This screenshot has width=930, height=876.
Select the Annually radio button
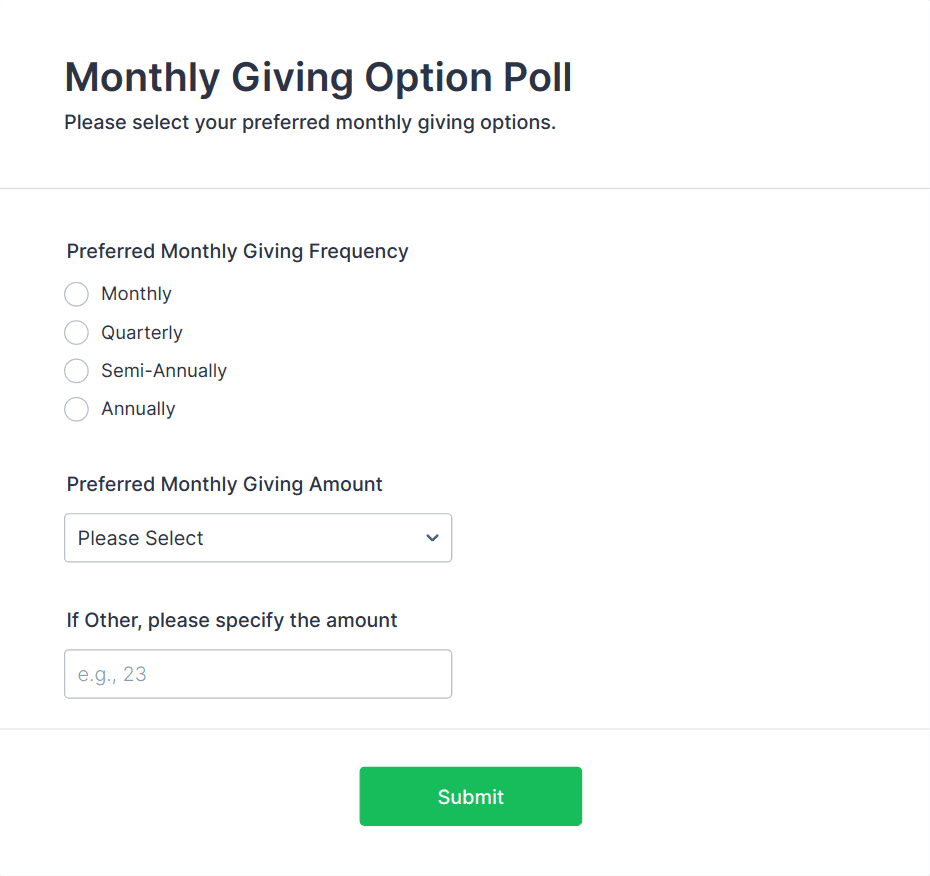[x=76, y=409]
